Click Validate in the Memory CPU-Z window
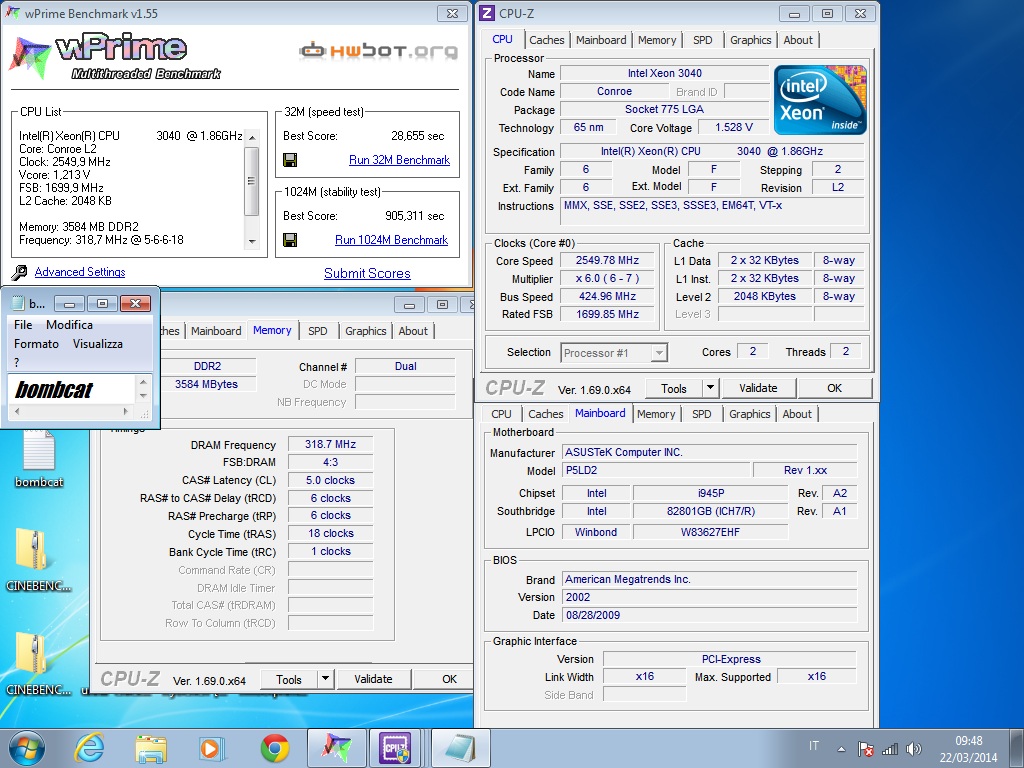The width and height of the screenshot is (1024, 768). click(x=373, y=679)
